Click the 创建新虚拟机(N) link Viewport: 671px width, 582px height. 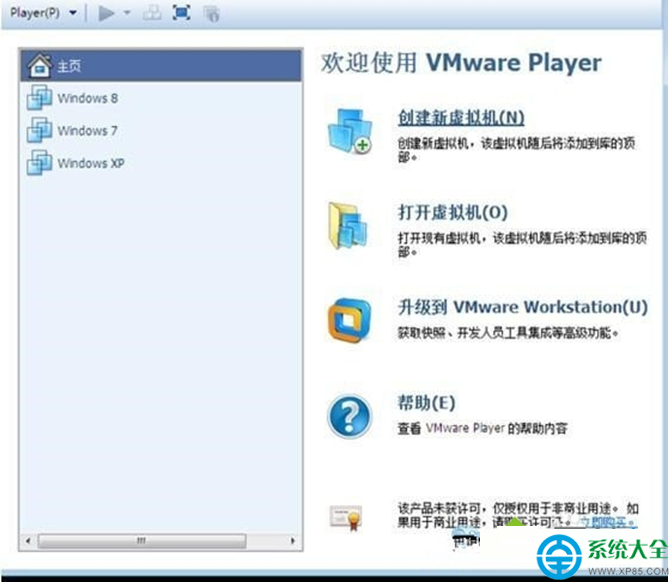pos(461,118)
